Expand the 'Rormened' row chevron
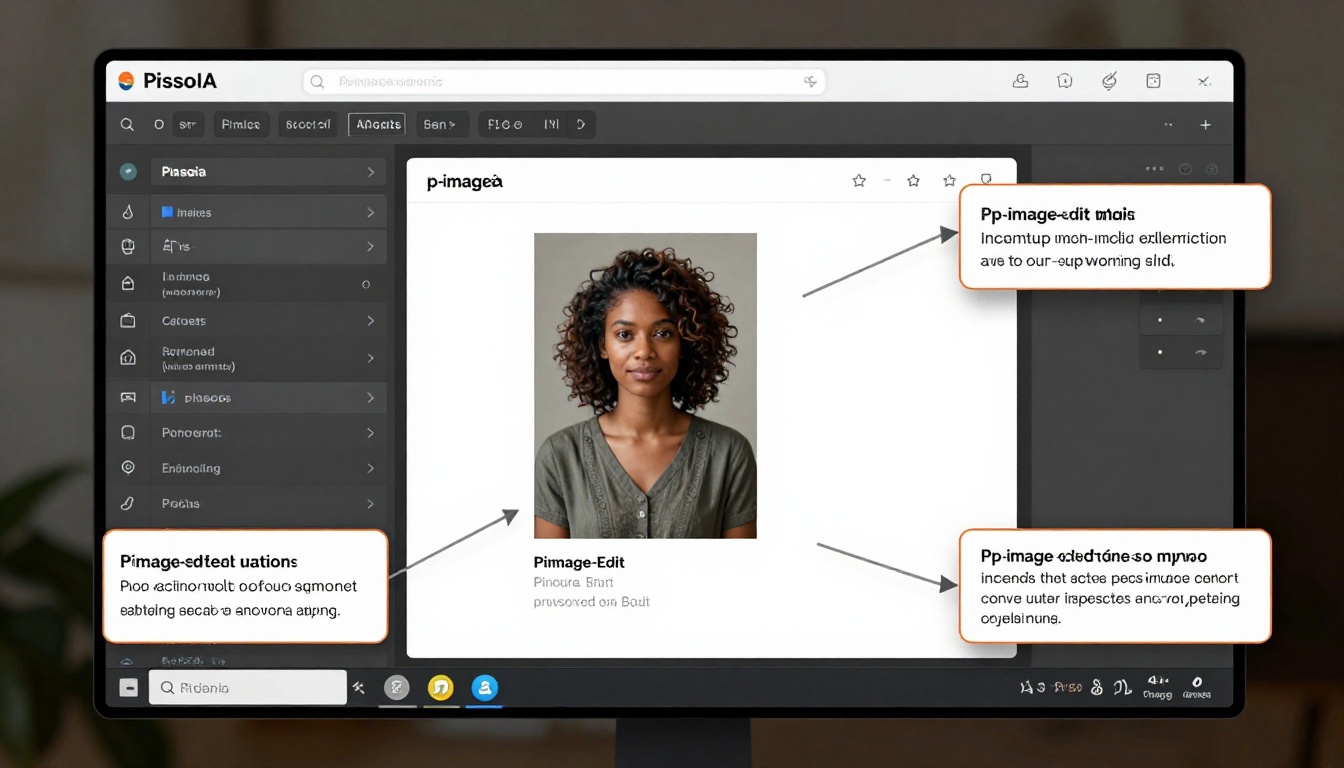 [370, 358]
